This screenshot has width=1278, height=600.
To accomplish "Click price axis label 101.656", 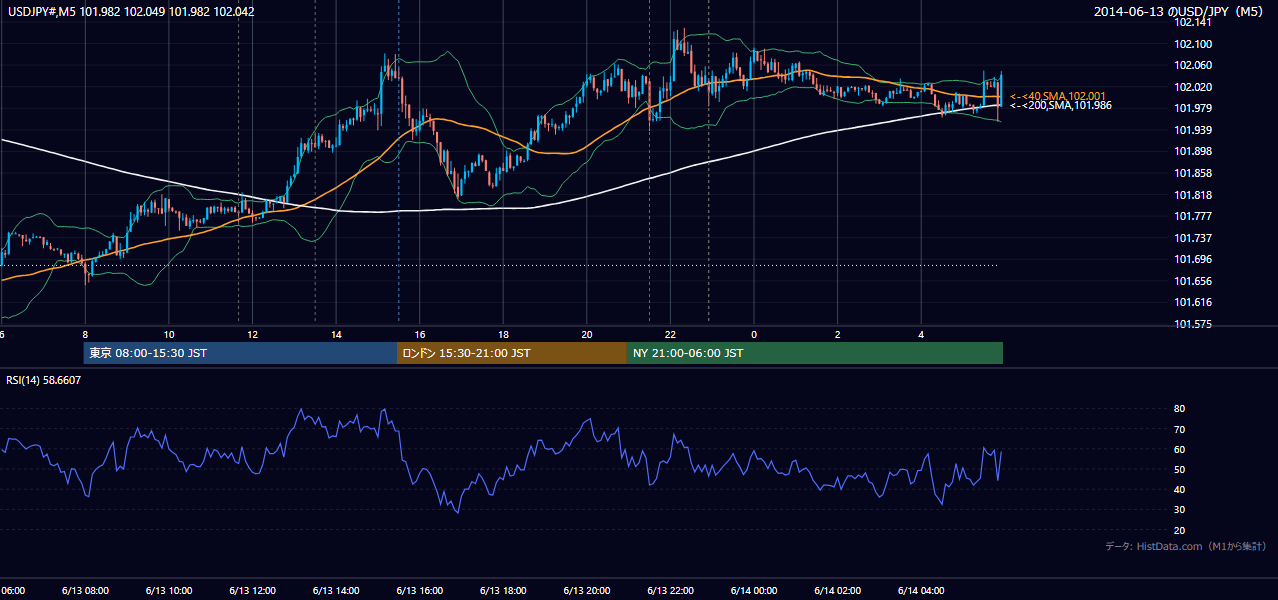I will (1192, 281).
